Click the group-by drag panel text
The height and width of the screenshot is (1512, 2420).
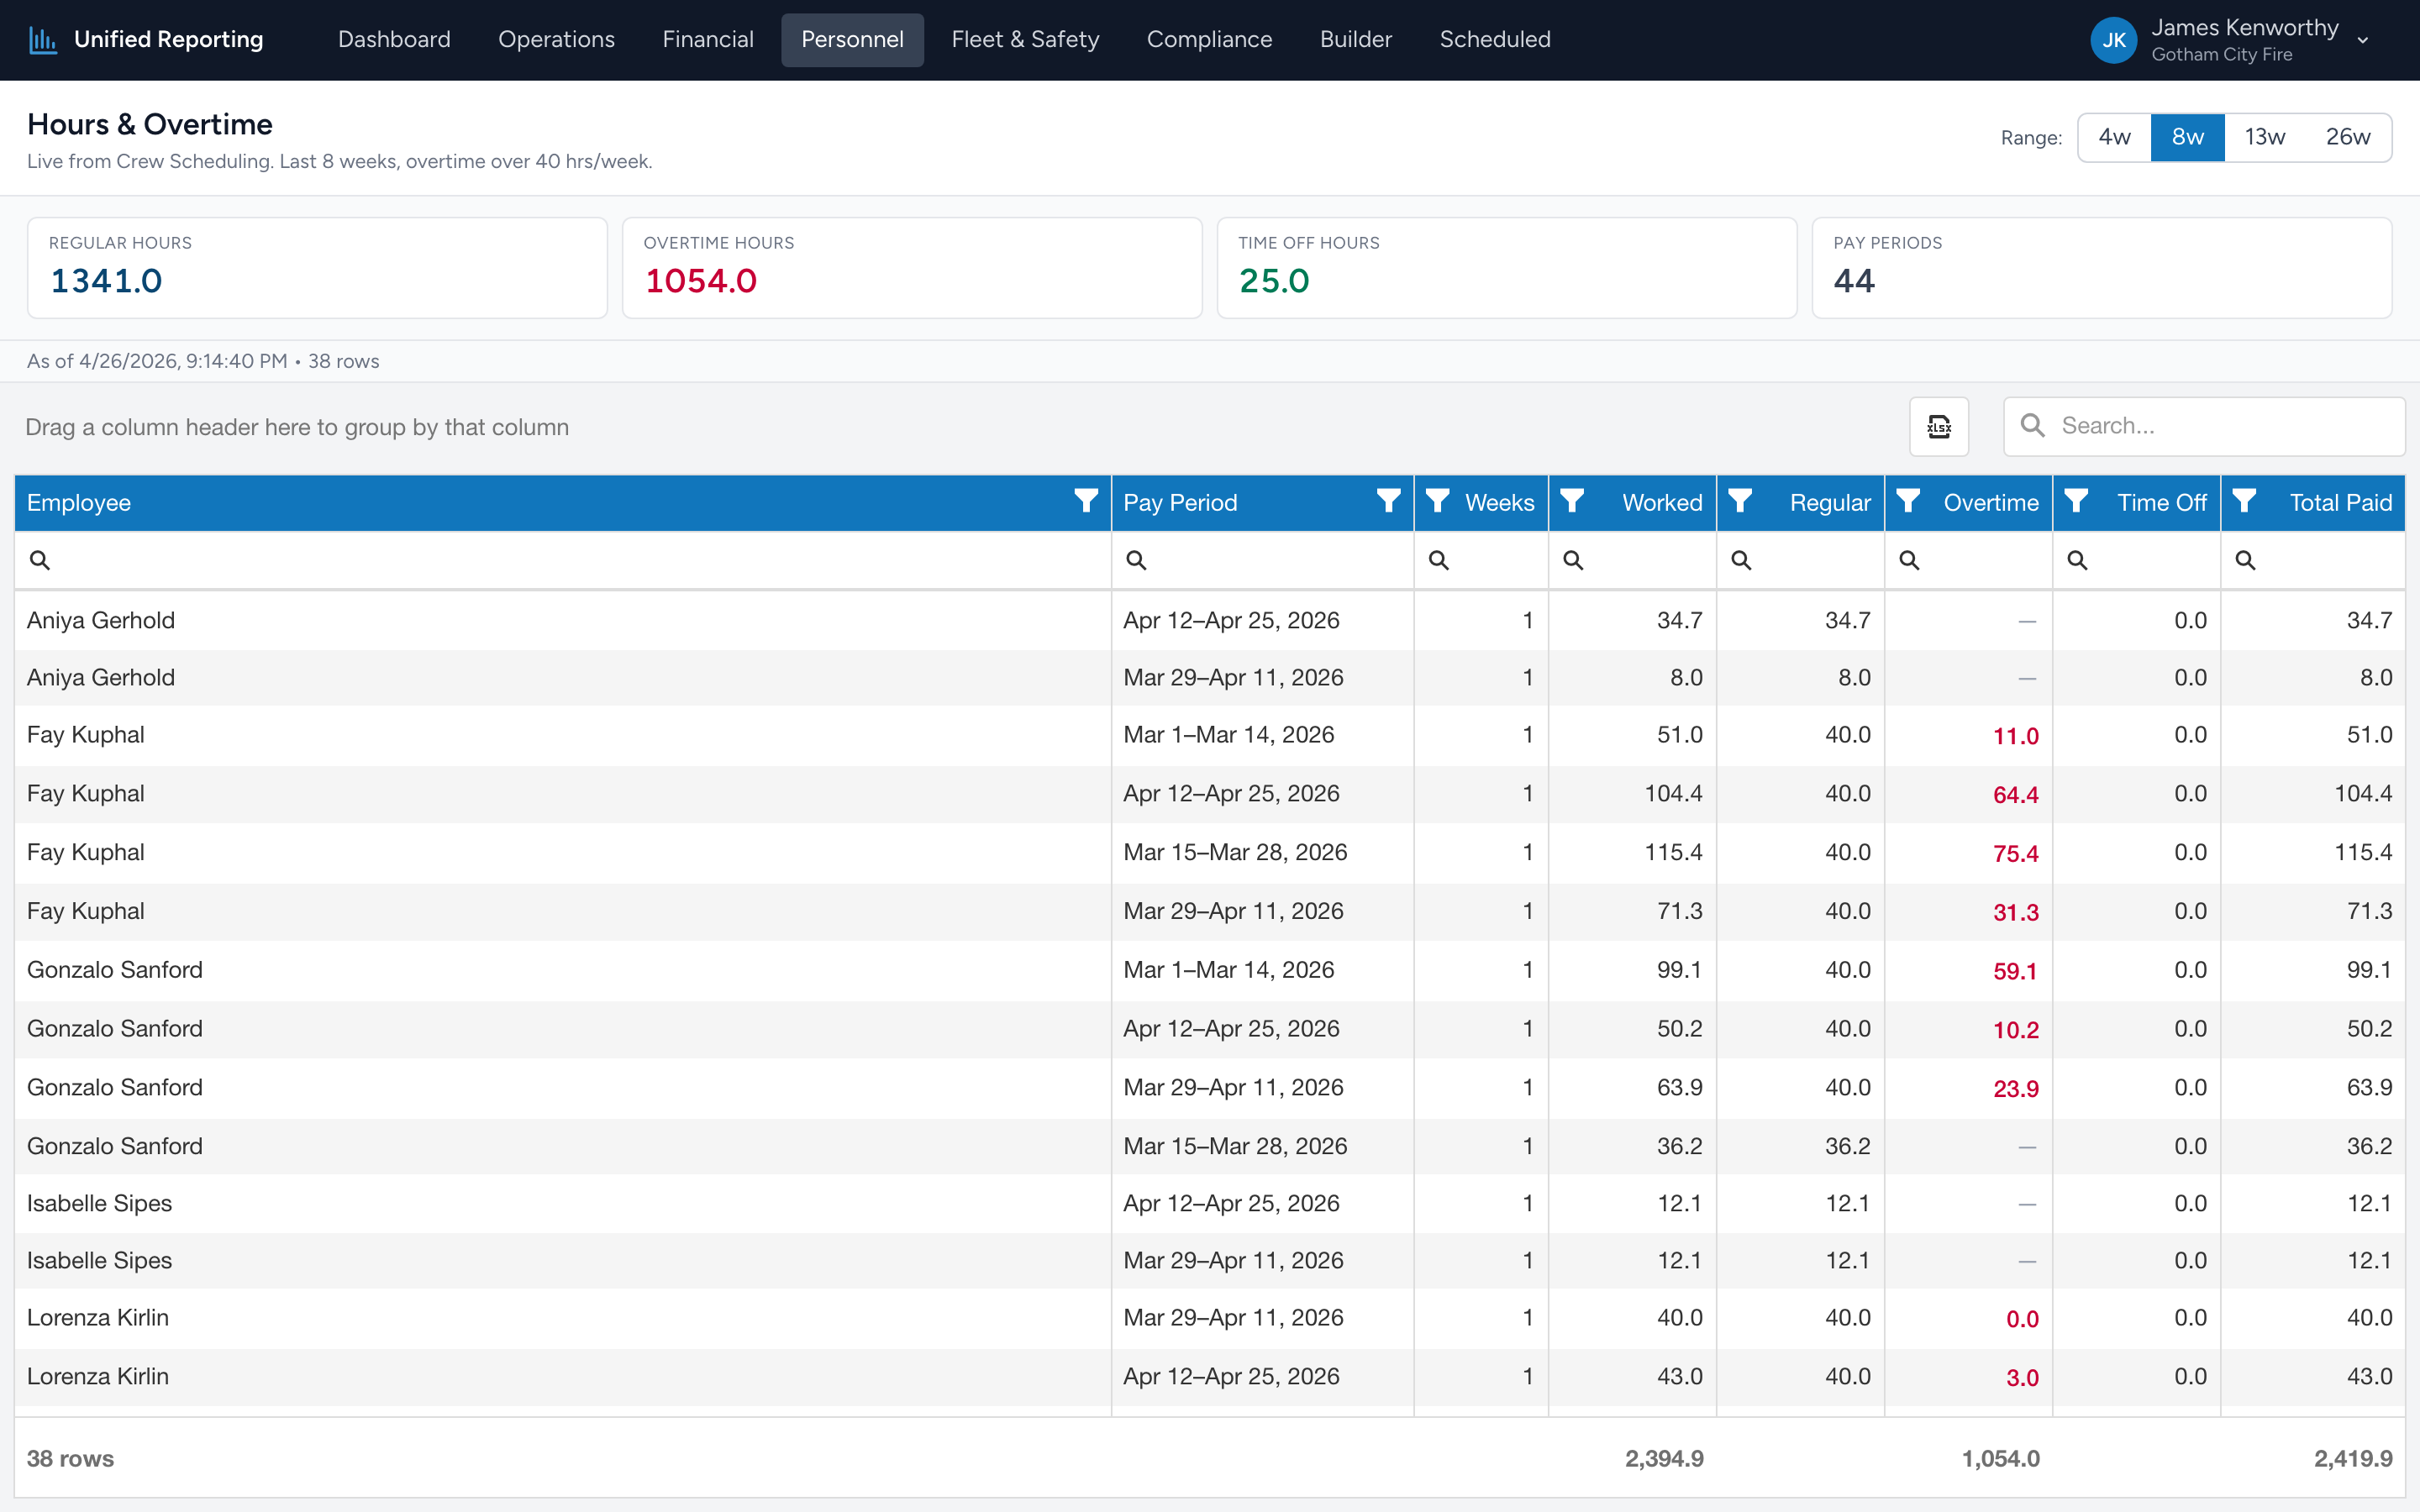pyautogui.click(x=297, y=427)
